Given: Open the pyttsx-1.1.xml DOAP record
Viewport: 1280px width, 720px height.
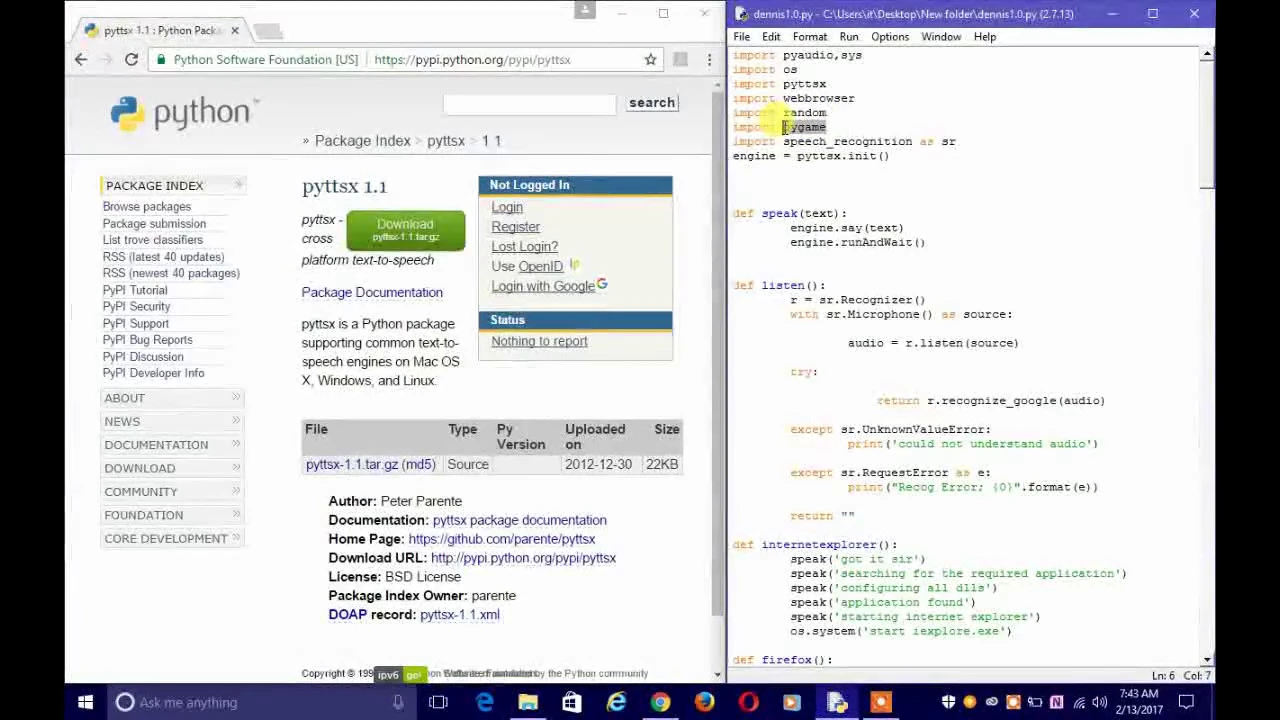Looking at the screenshot, I should pos(459,615).
